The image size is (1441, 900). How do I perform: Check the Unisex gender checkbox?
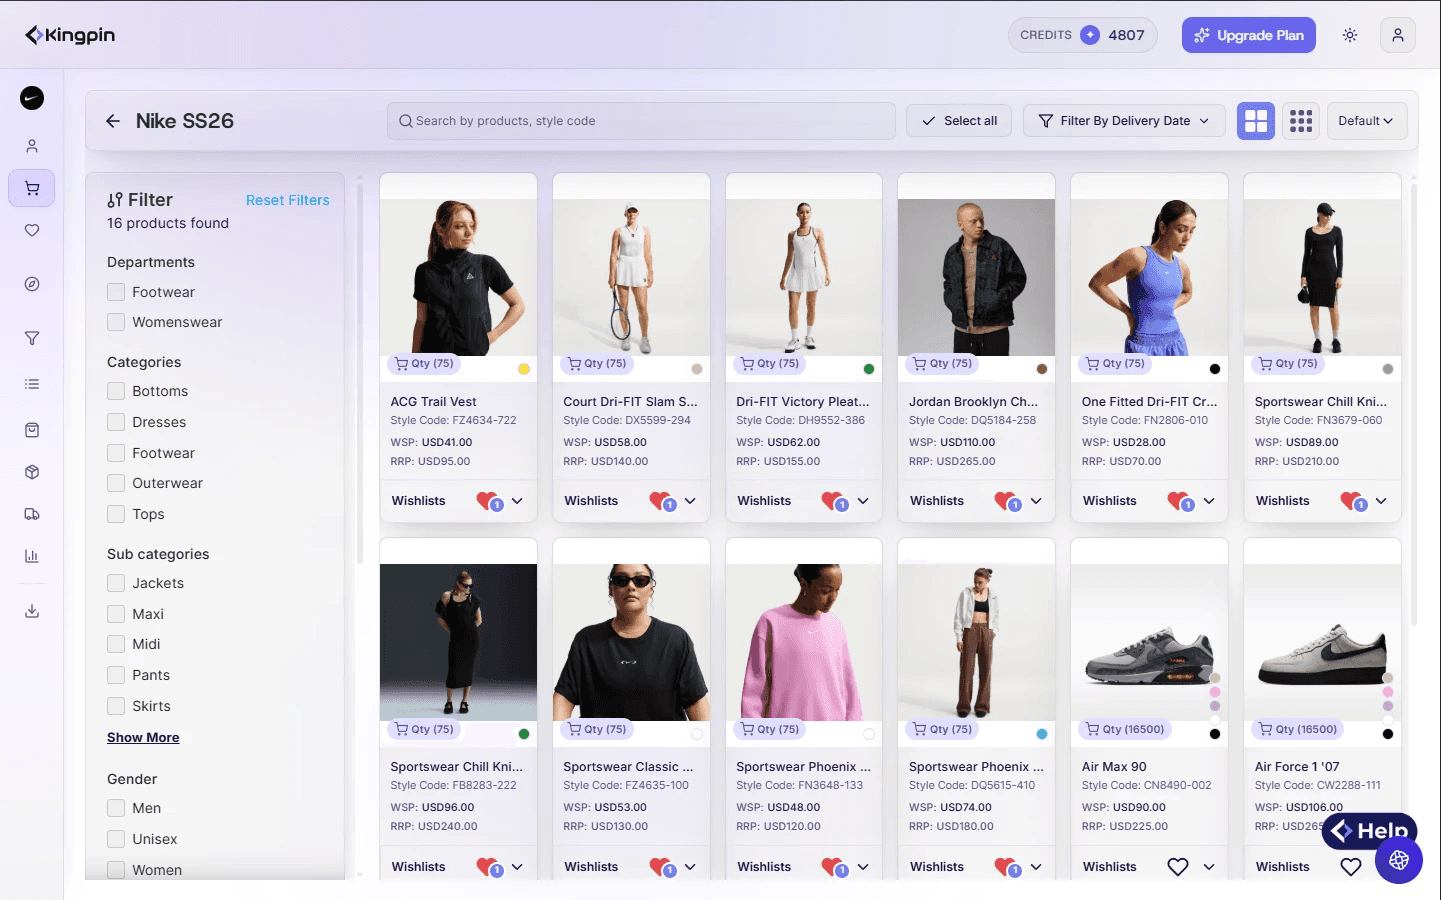click(116, 839)
